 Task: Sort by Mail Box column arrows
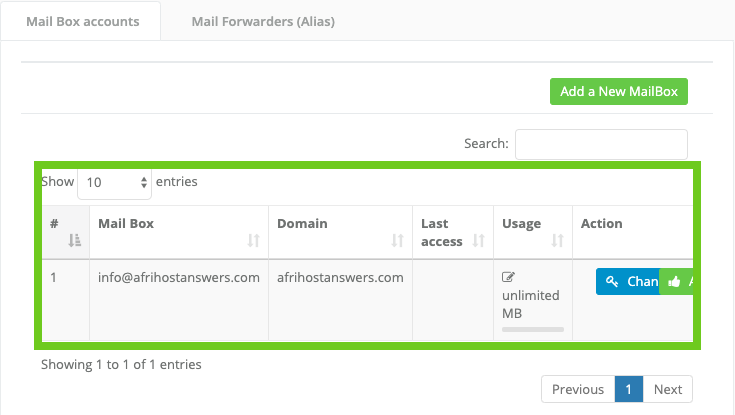[253, 240]
